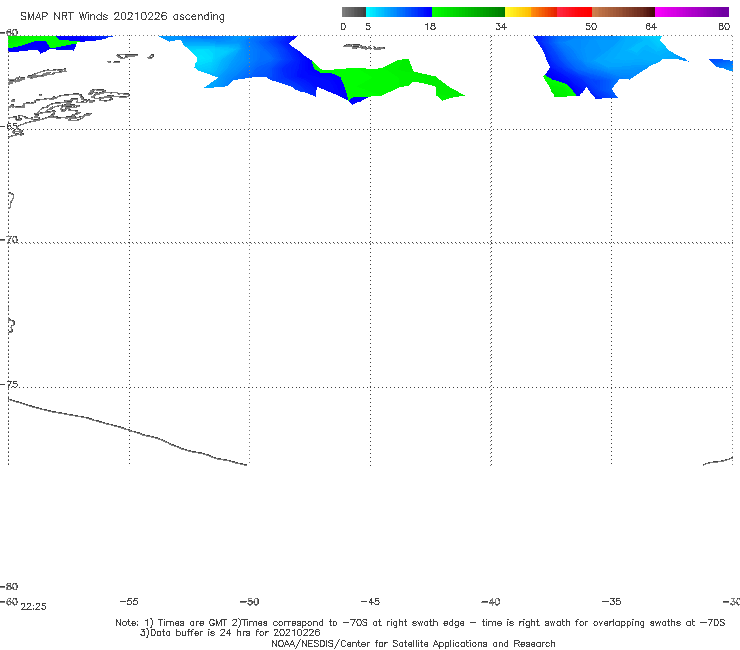Click the latitude label '-80'
This screenshot has width=740, height=650.
tap(9, 586)
